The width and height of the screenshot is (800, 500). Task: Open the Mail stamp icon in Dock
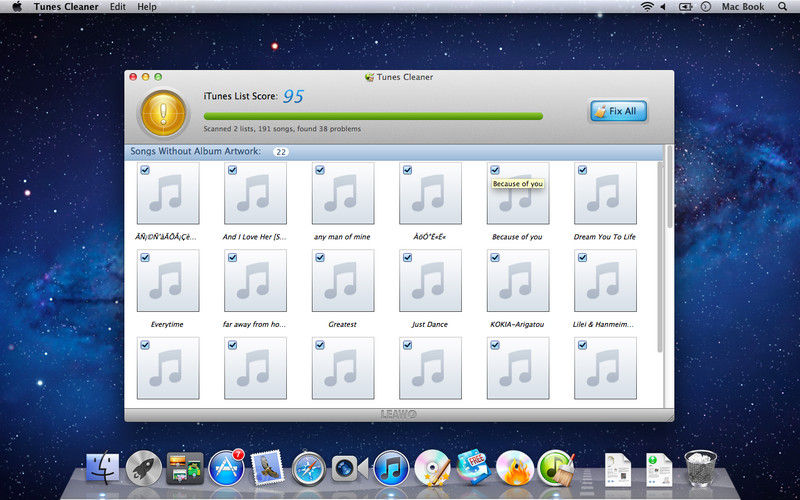[267, 467]
